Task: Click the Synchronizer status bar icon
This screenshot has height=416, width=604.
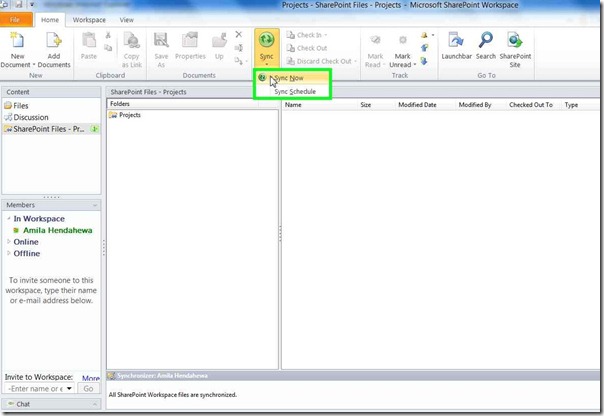Action: point(112,376)
